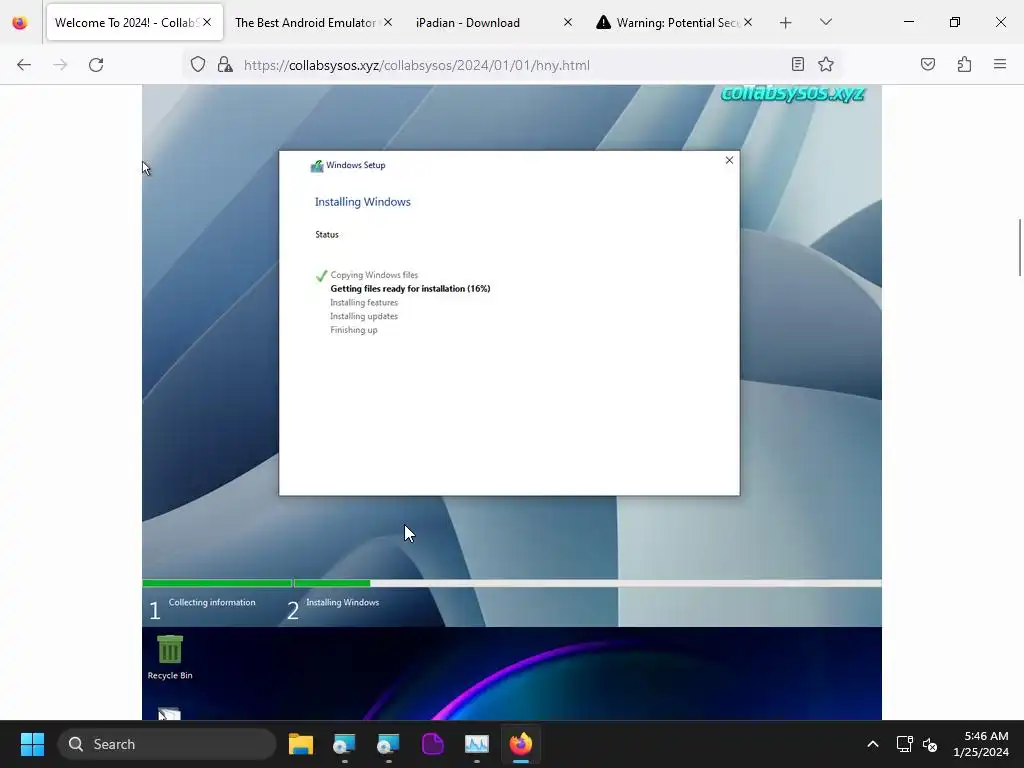Click 'Installing updates' status line
Image resolution: width=1024 pixels, height=768 pixels.
pos(364,316)
